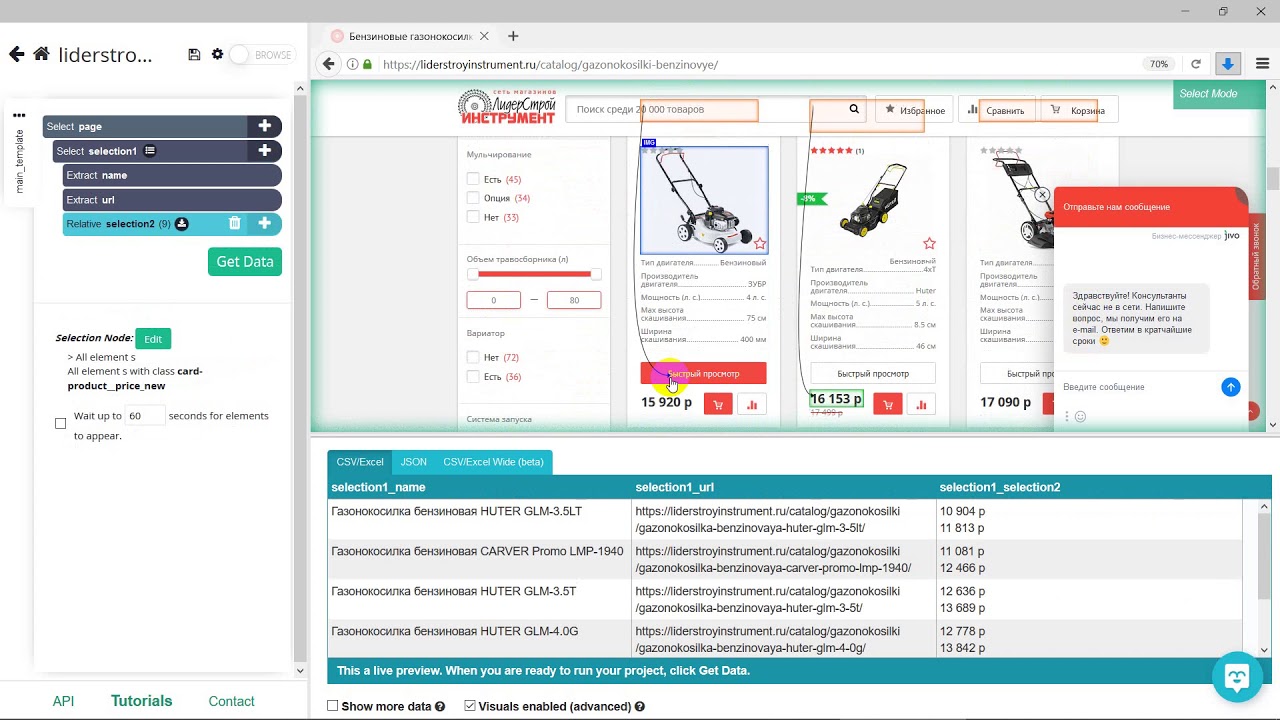This screenshot has width=1280, height=720.
Task: Click the grass catcher volume slider
Action: point(534,274)
